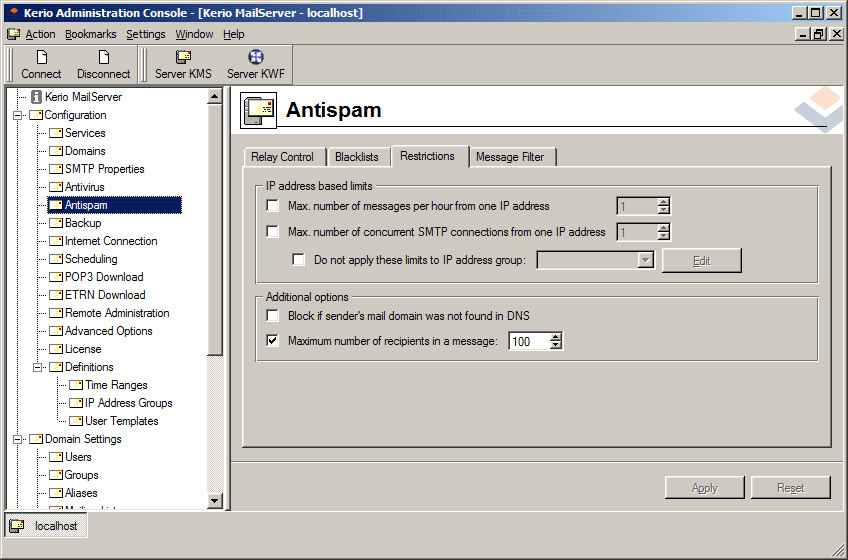Click the Reset button
Viewport: 848px width, 560px height.
point(791,487)
